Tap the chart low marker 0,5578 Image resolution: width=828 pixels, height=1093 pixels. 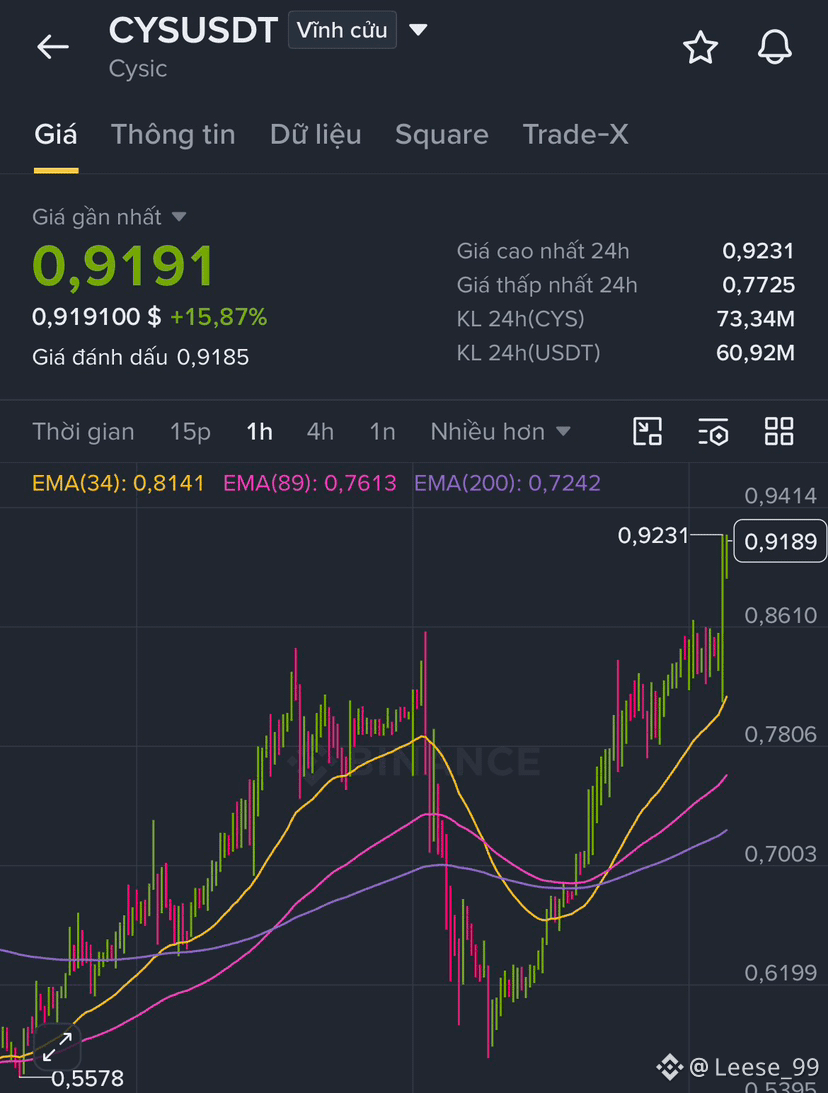click(x=87, y=1078)
